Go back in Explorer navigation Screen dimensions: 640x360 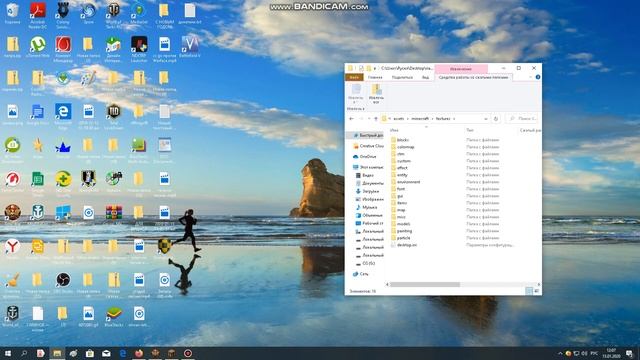(x=351, y=118)
